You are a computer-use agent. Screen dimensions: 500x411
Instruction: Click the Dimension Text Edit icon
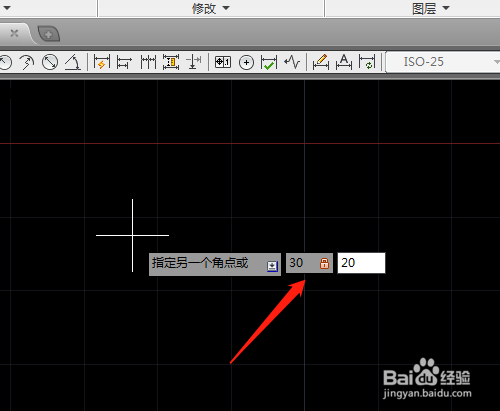tap(344, 62)
